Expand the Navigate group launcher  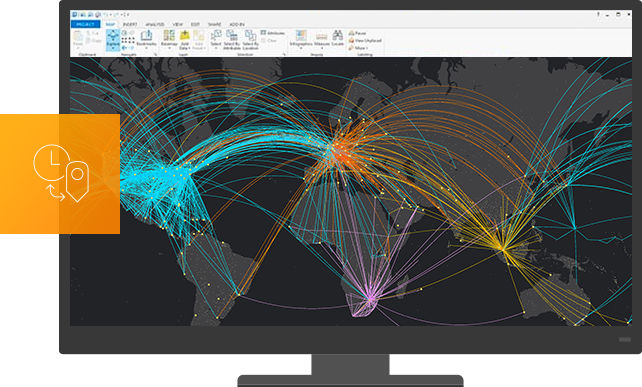[x=156, y=54]
